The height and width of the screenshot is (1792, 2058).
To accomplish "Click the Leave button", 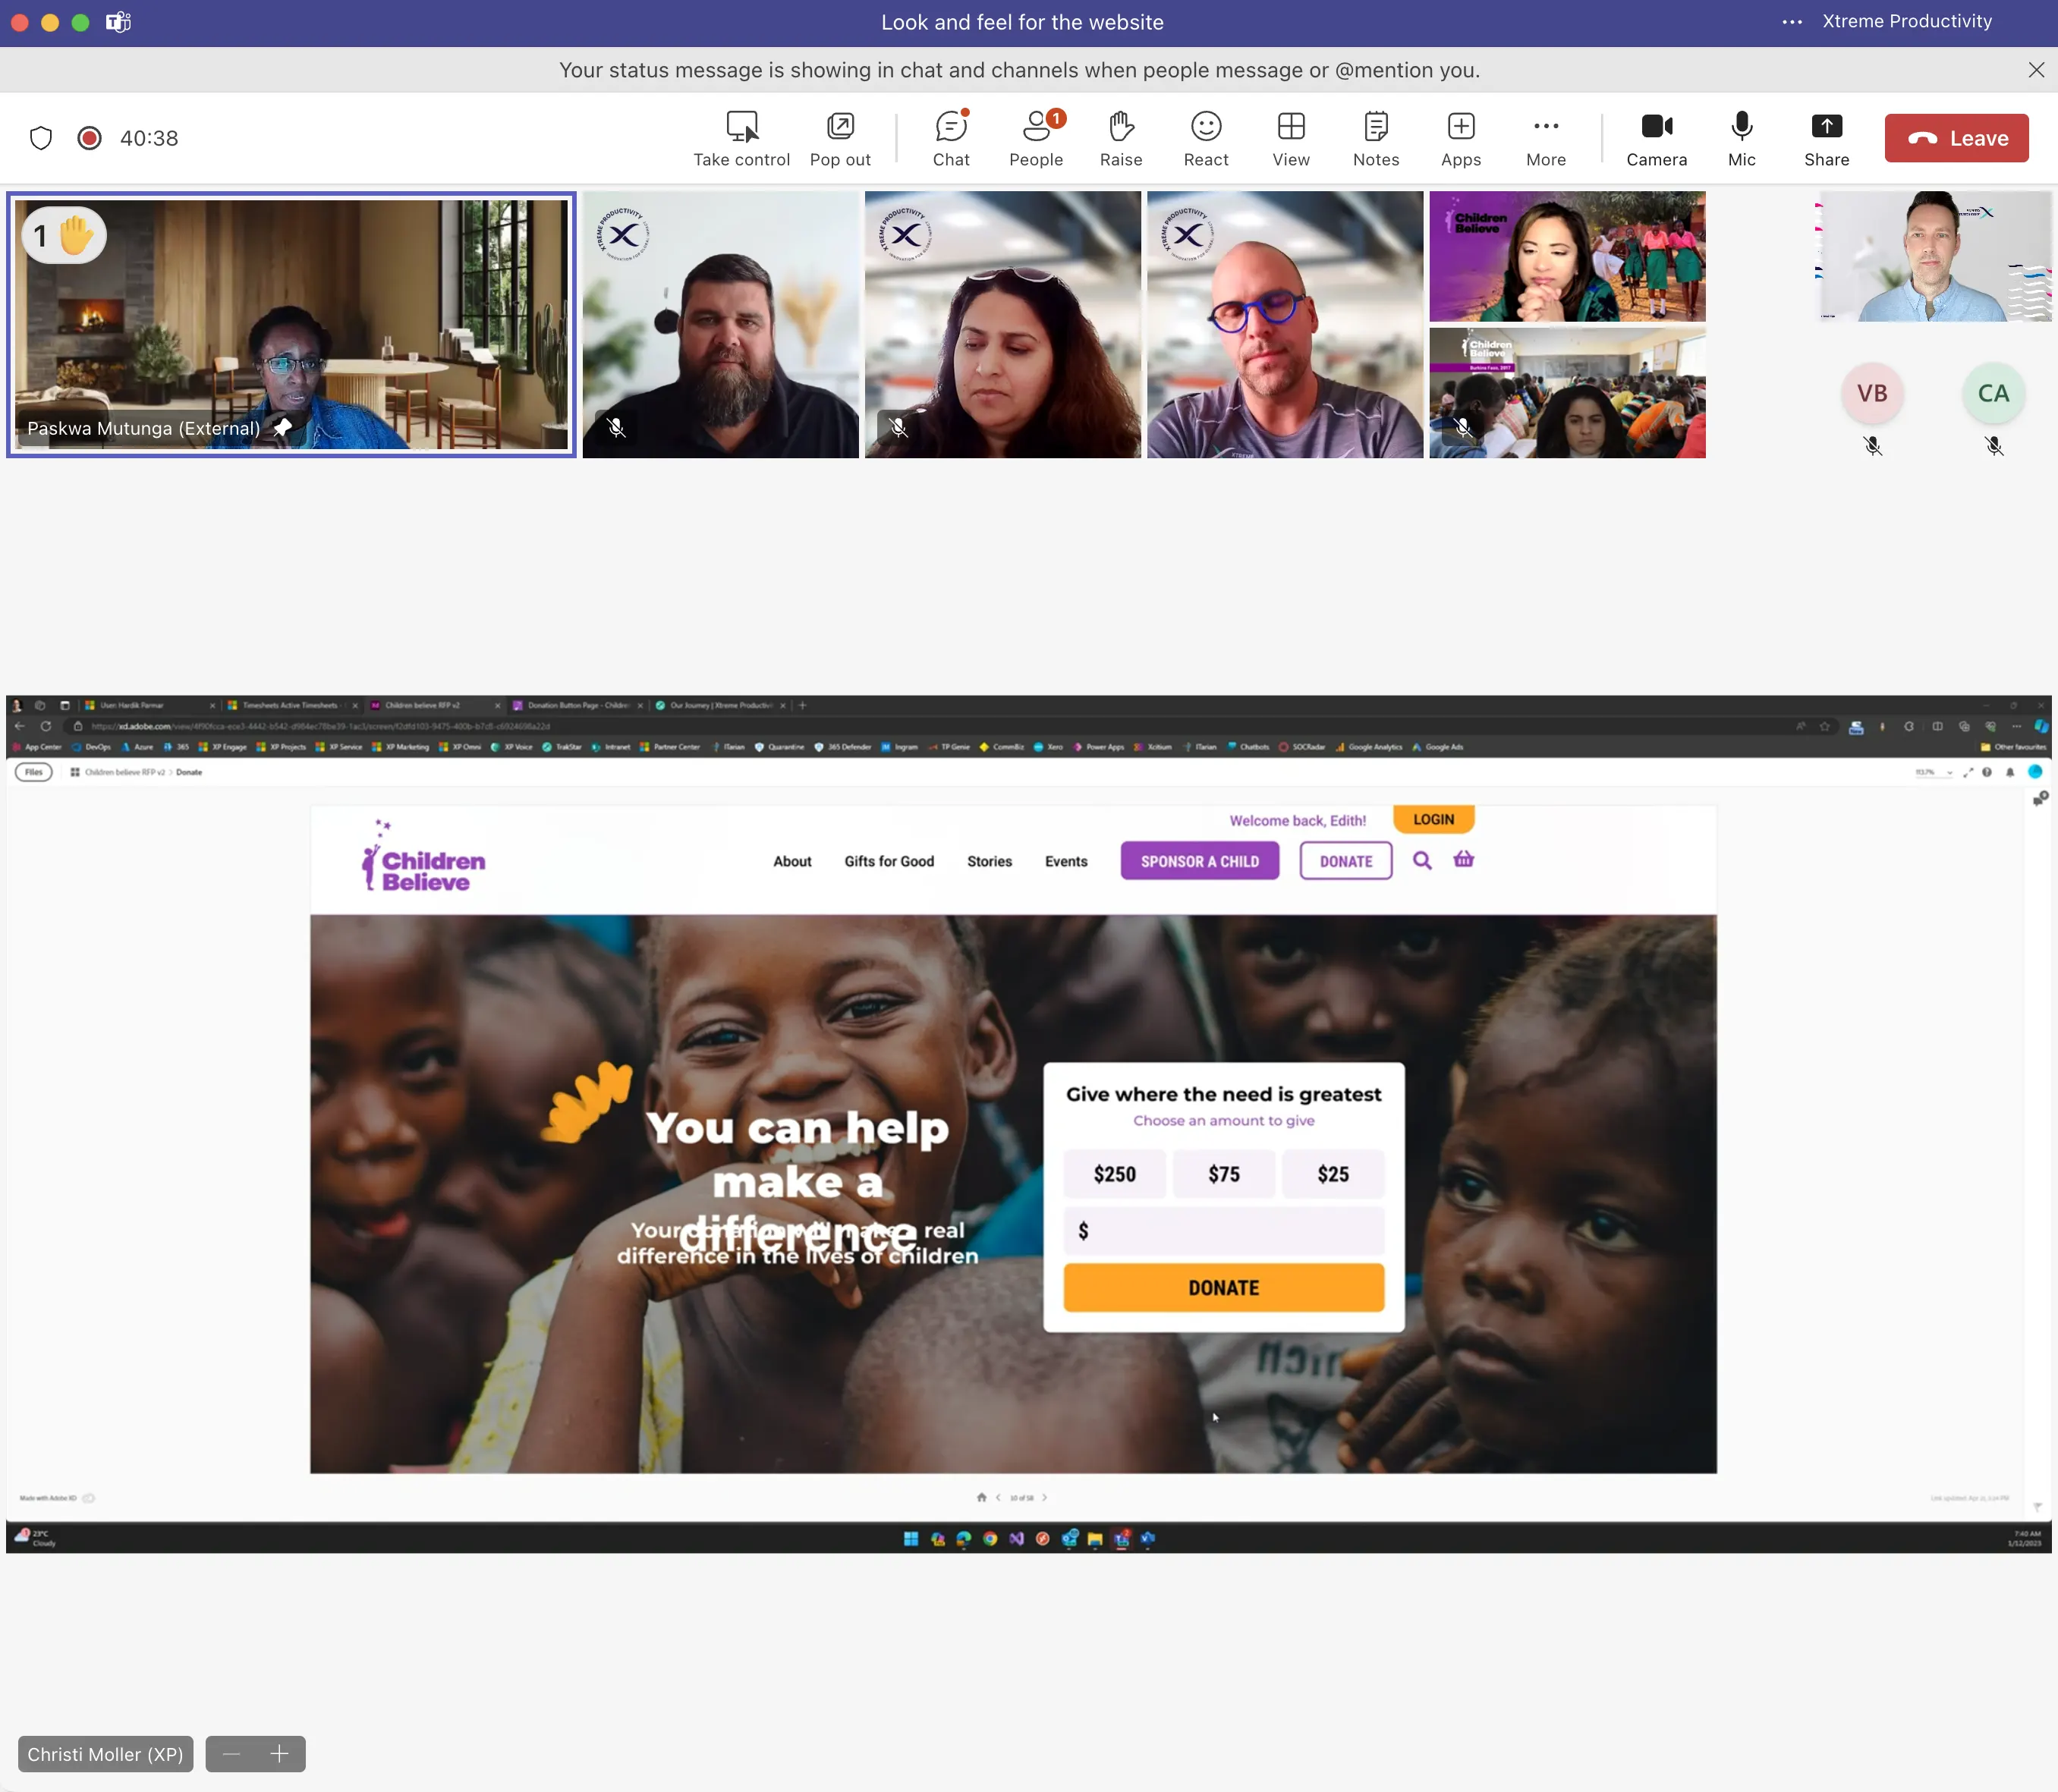I will tap(1955, 138).
